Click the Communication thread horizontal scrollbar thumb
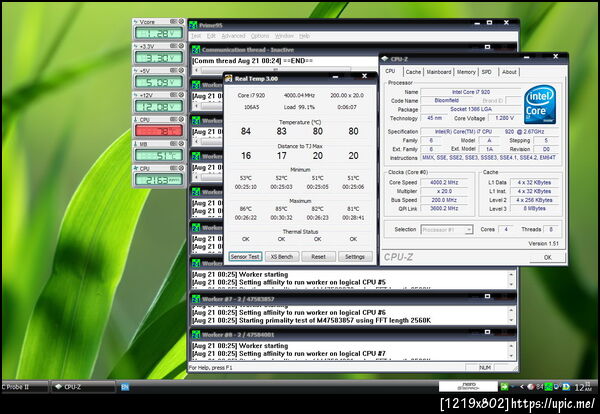This screenshot has height=414, width=600. 276,70
